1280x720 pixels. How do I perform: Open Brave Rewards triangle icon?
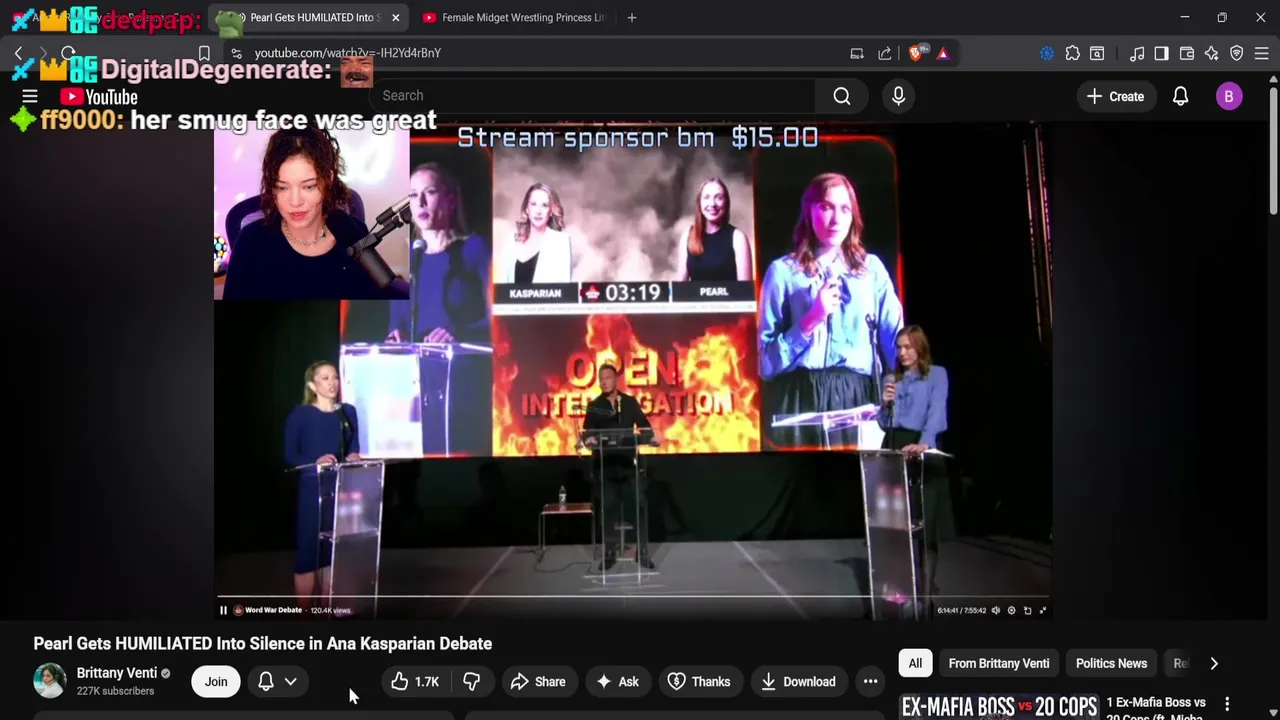[943, 53]
